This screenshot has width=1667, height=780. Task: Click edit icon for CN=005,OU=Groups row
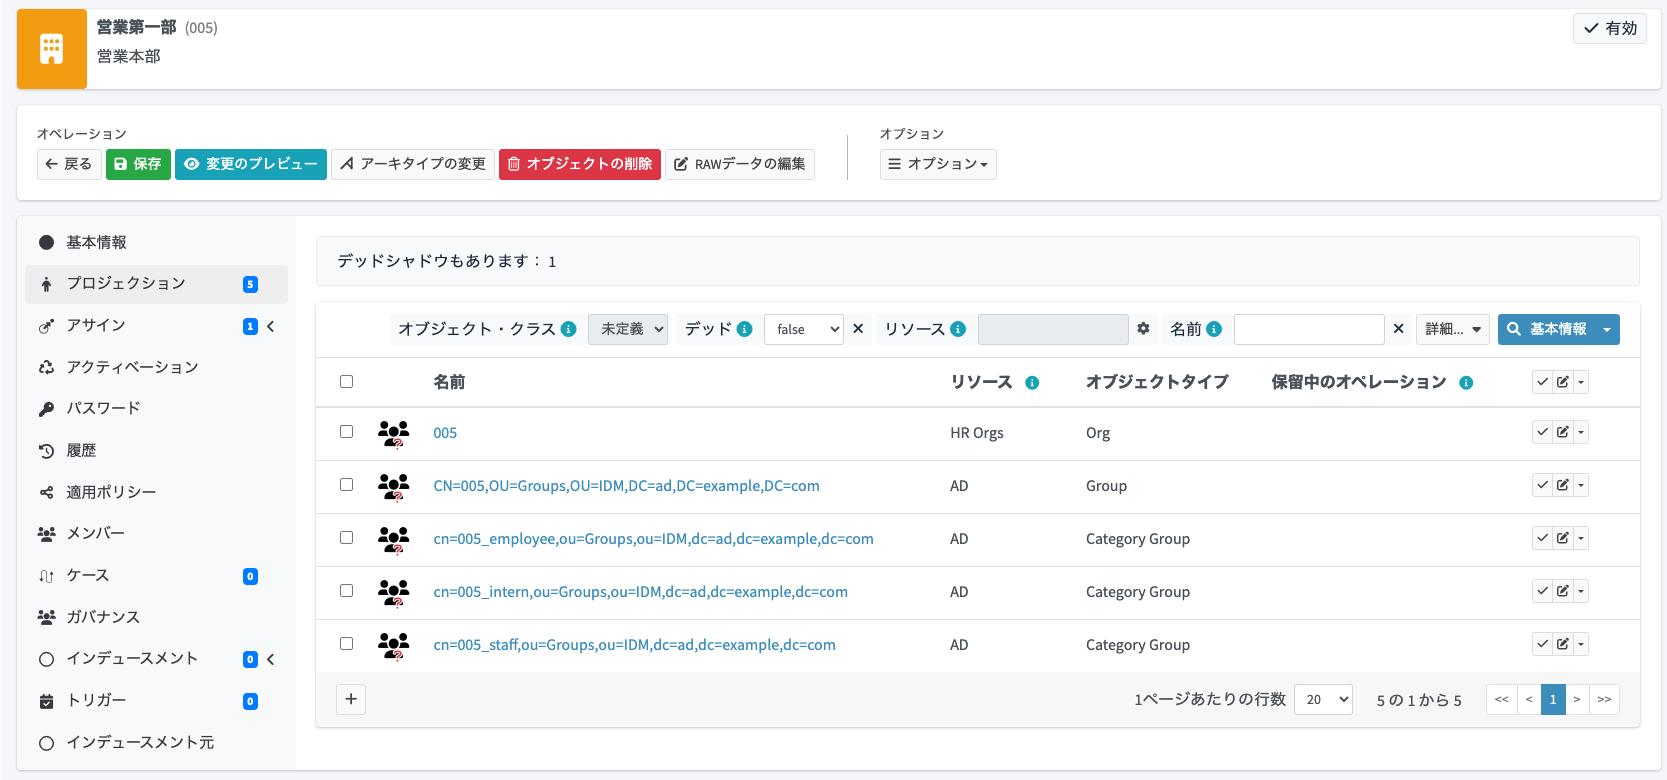click(x=1562, y=486)
